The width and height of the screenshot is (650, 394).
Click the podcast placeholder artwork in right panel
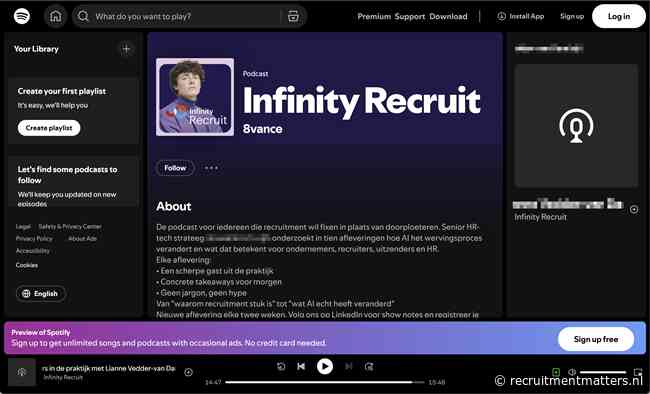pos(576,126)
